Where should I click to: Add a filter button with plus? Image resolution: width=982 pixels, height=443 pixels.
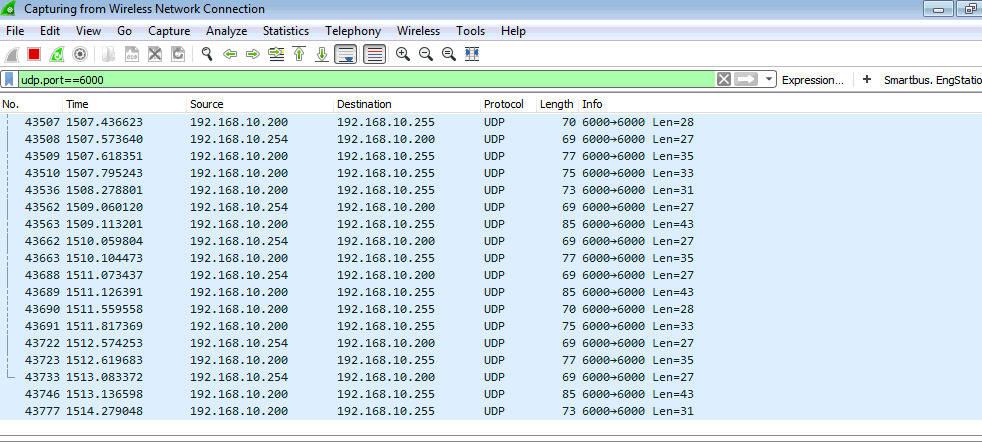tap(867, 80)
